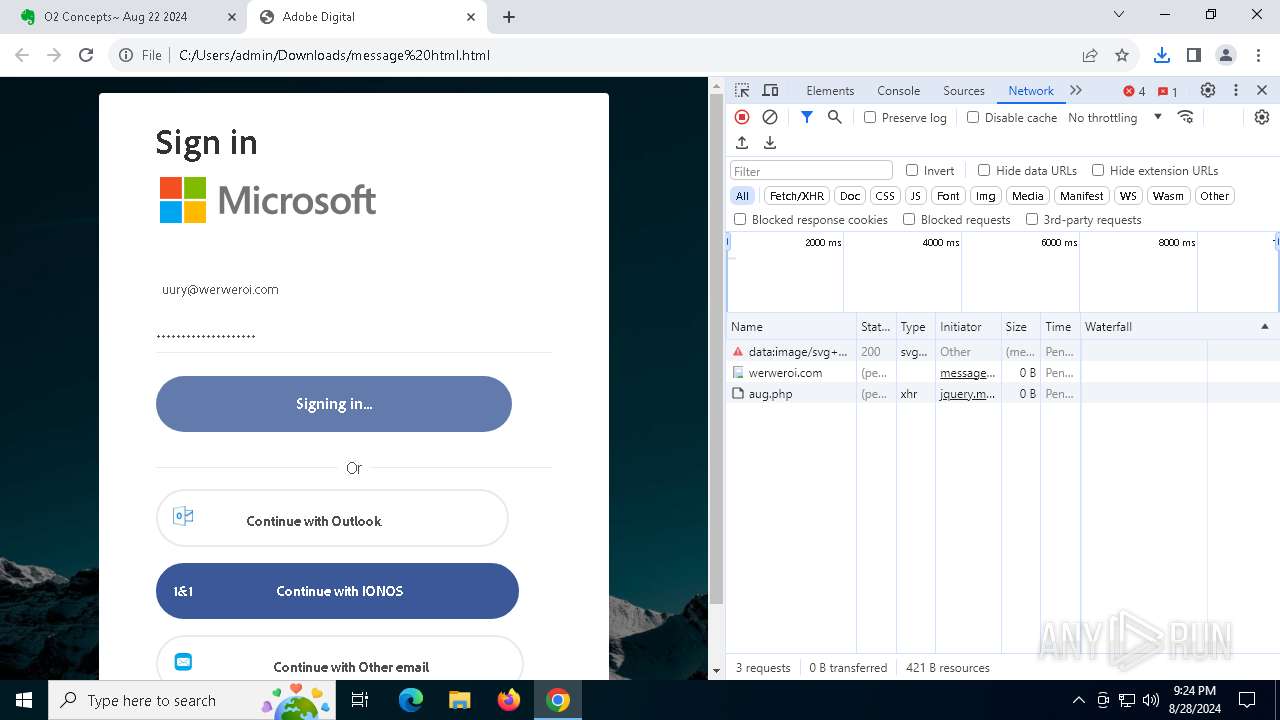Open Chrome tab search chevron
Screen dimensions: 1280x720
[x=1119, y=15]
